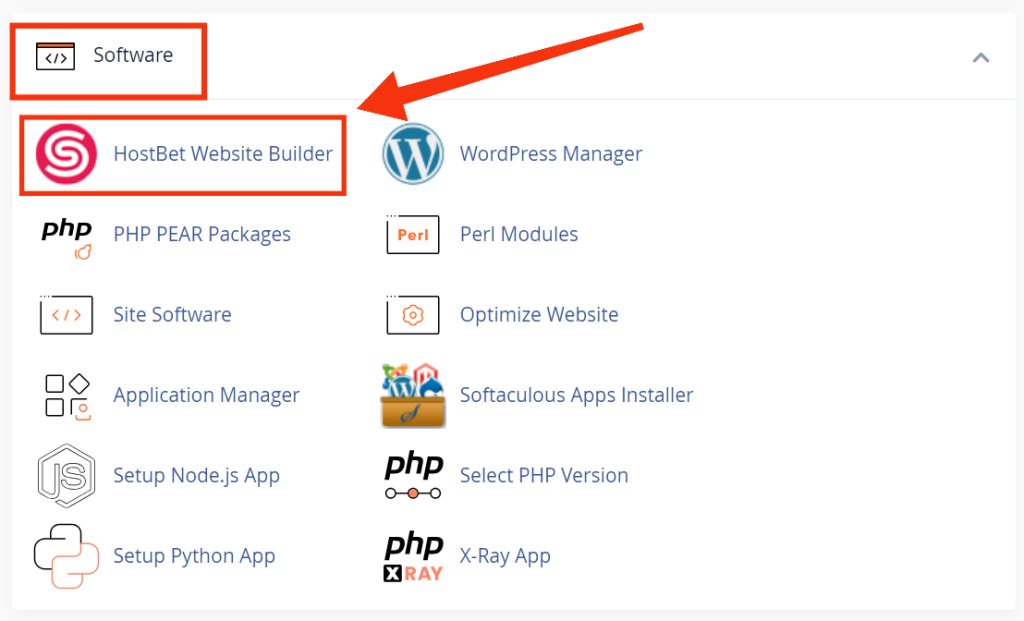
Task: Open the X-Ray App link
Action: pos(505,556)
